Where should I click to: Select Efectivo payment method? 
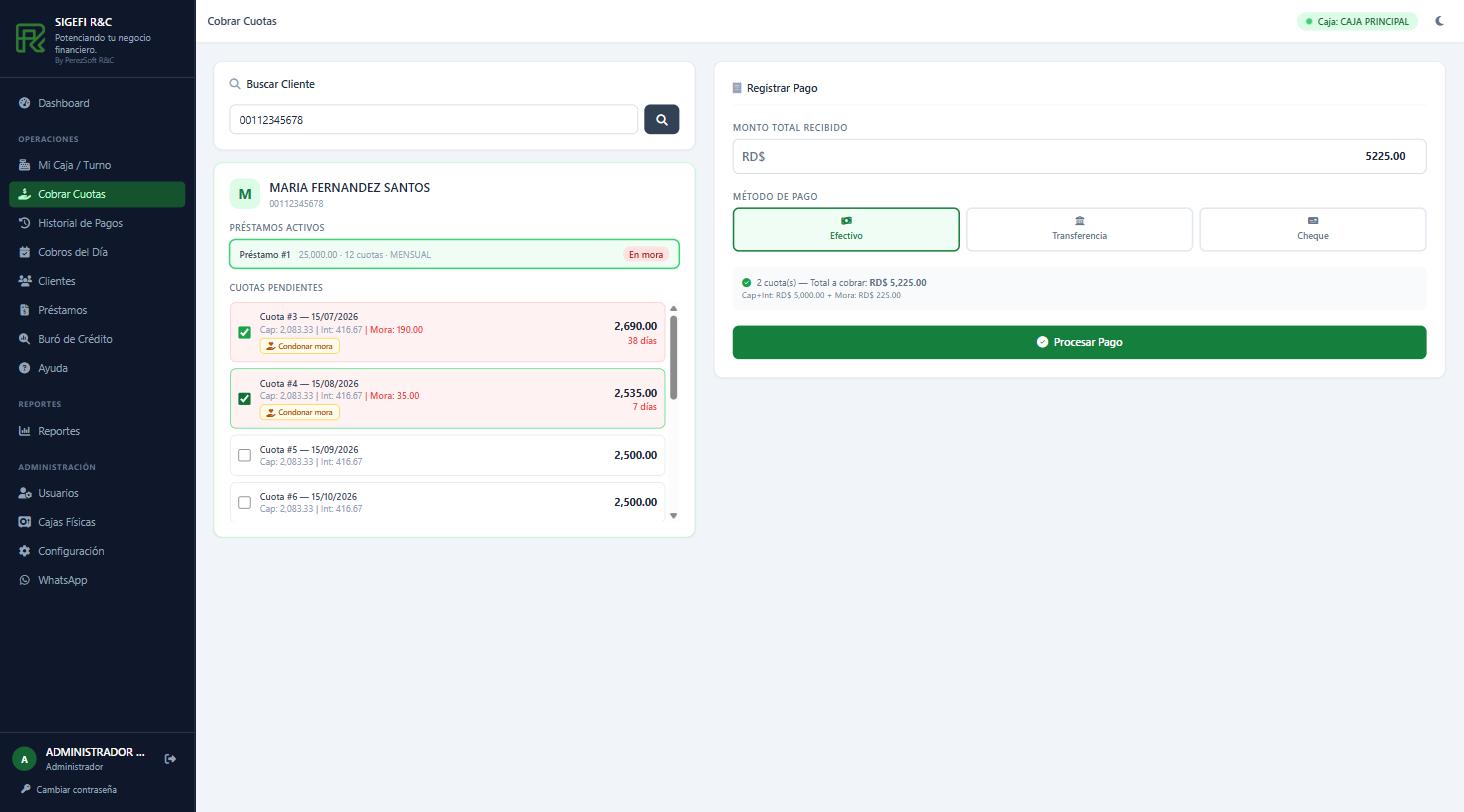[846, 229]
